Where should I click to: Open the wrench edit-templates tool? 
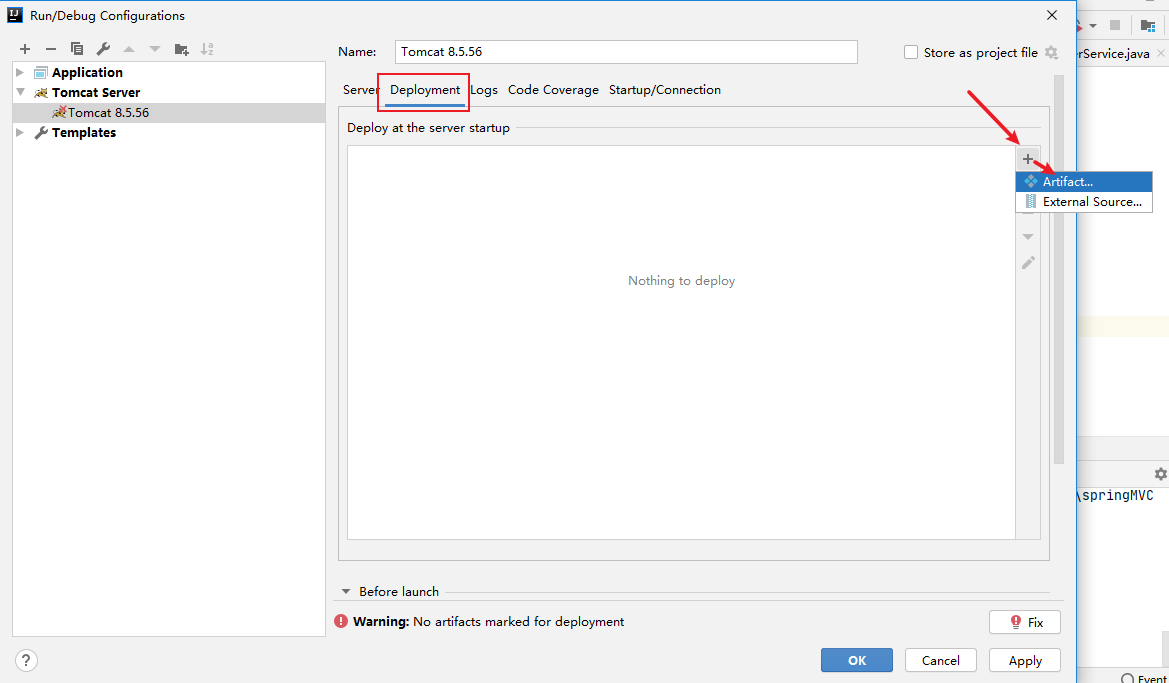pos(103,49)
